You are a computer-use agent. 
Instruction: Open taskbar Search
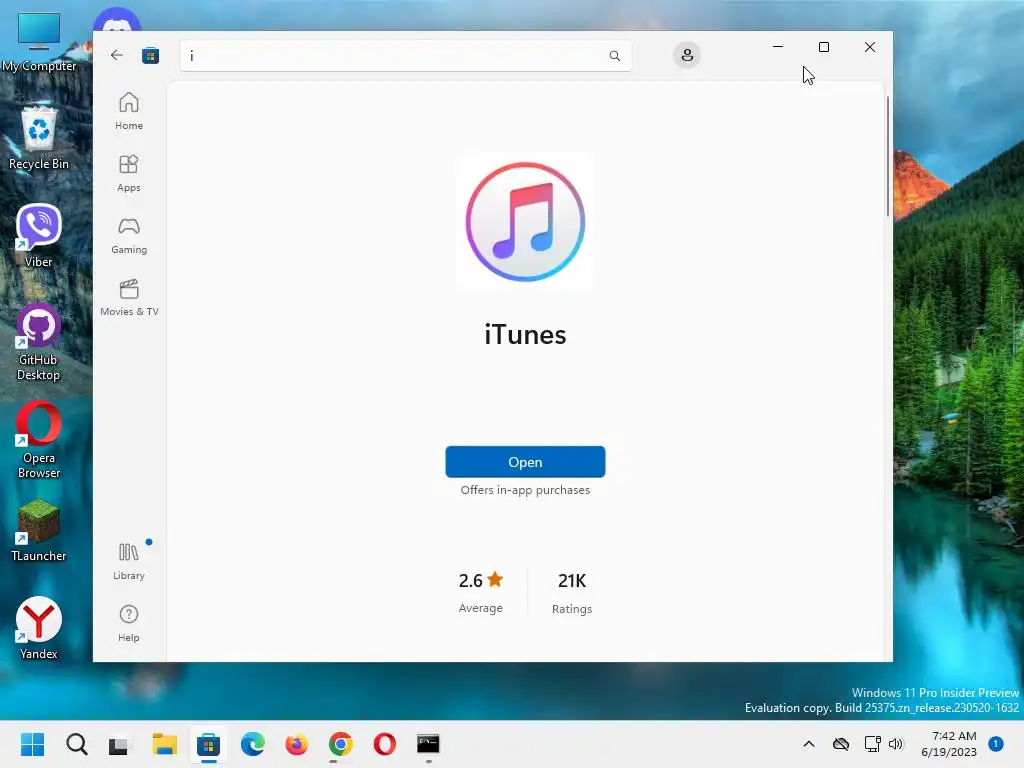(76, 744)
